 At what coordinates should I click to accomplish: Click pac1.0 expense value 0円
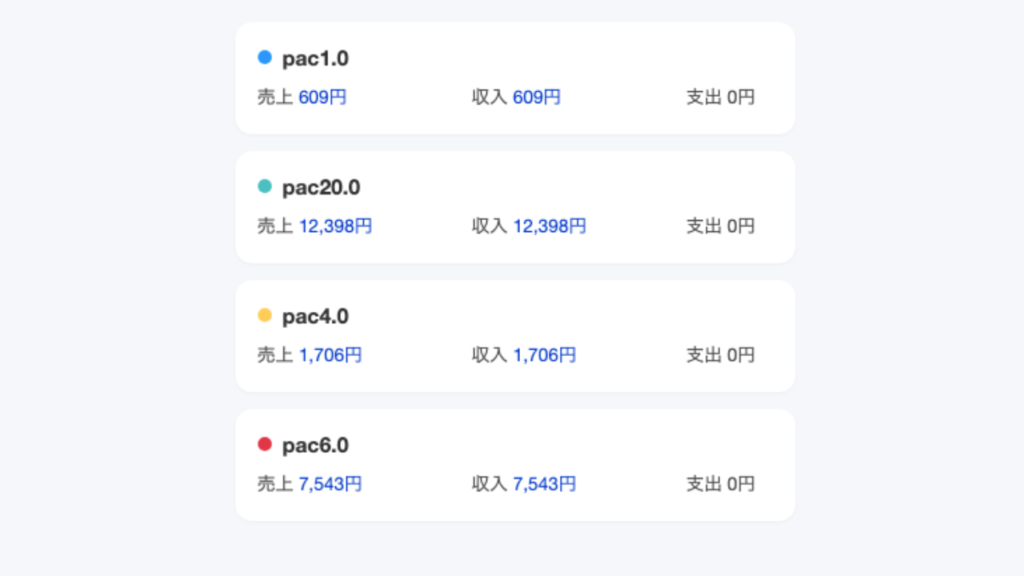pyautogui.click(x=741, y=97)
